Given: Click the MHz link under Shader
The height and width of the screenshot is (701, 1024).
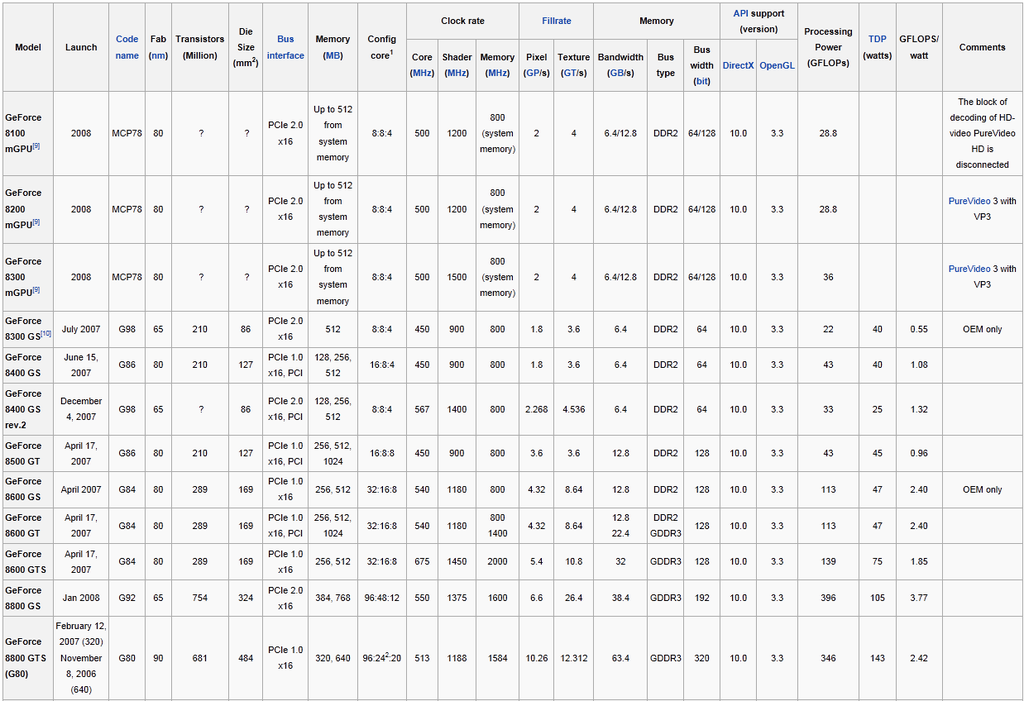Looking at the screenshot, I should [x=456, y=73].
